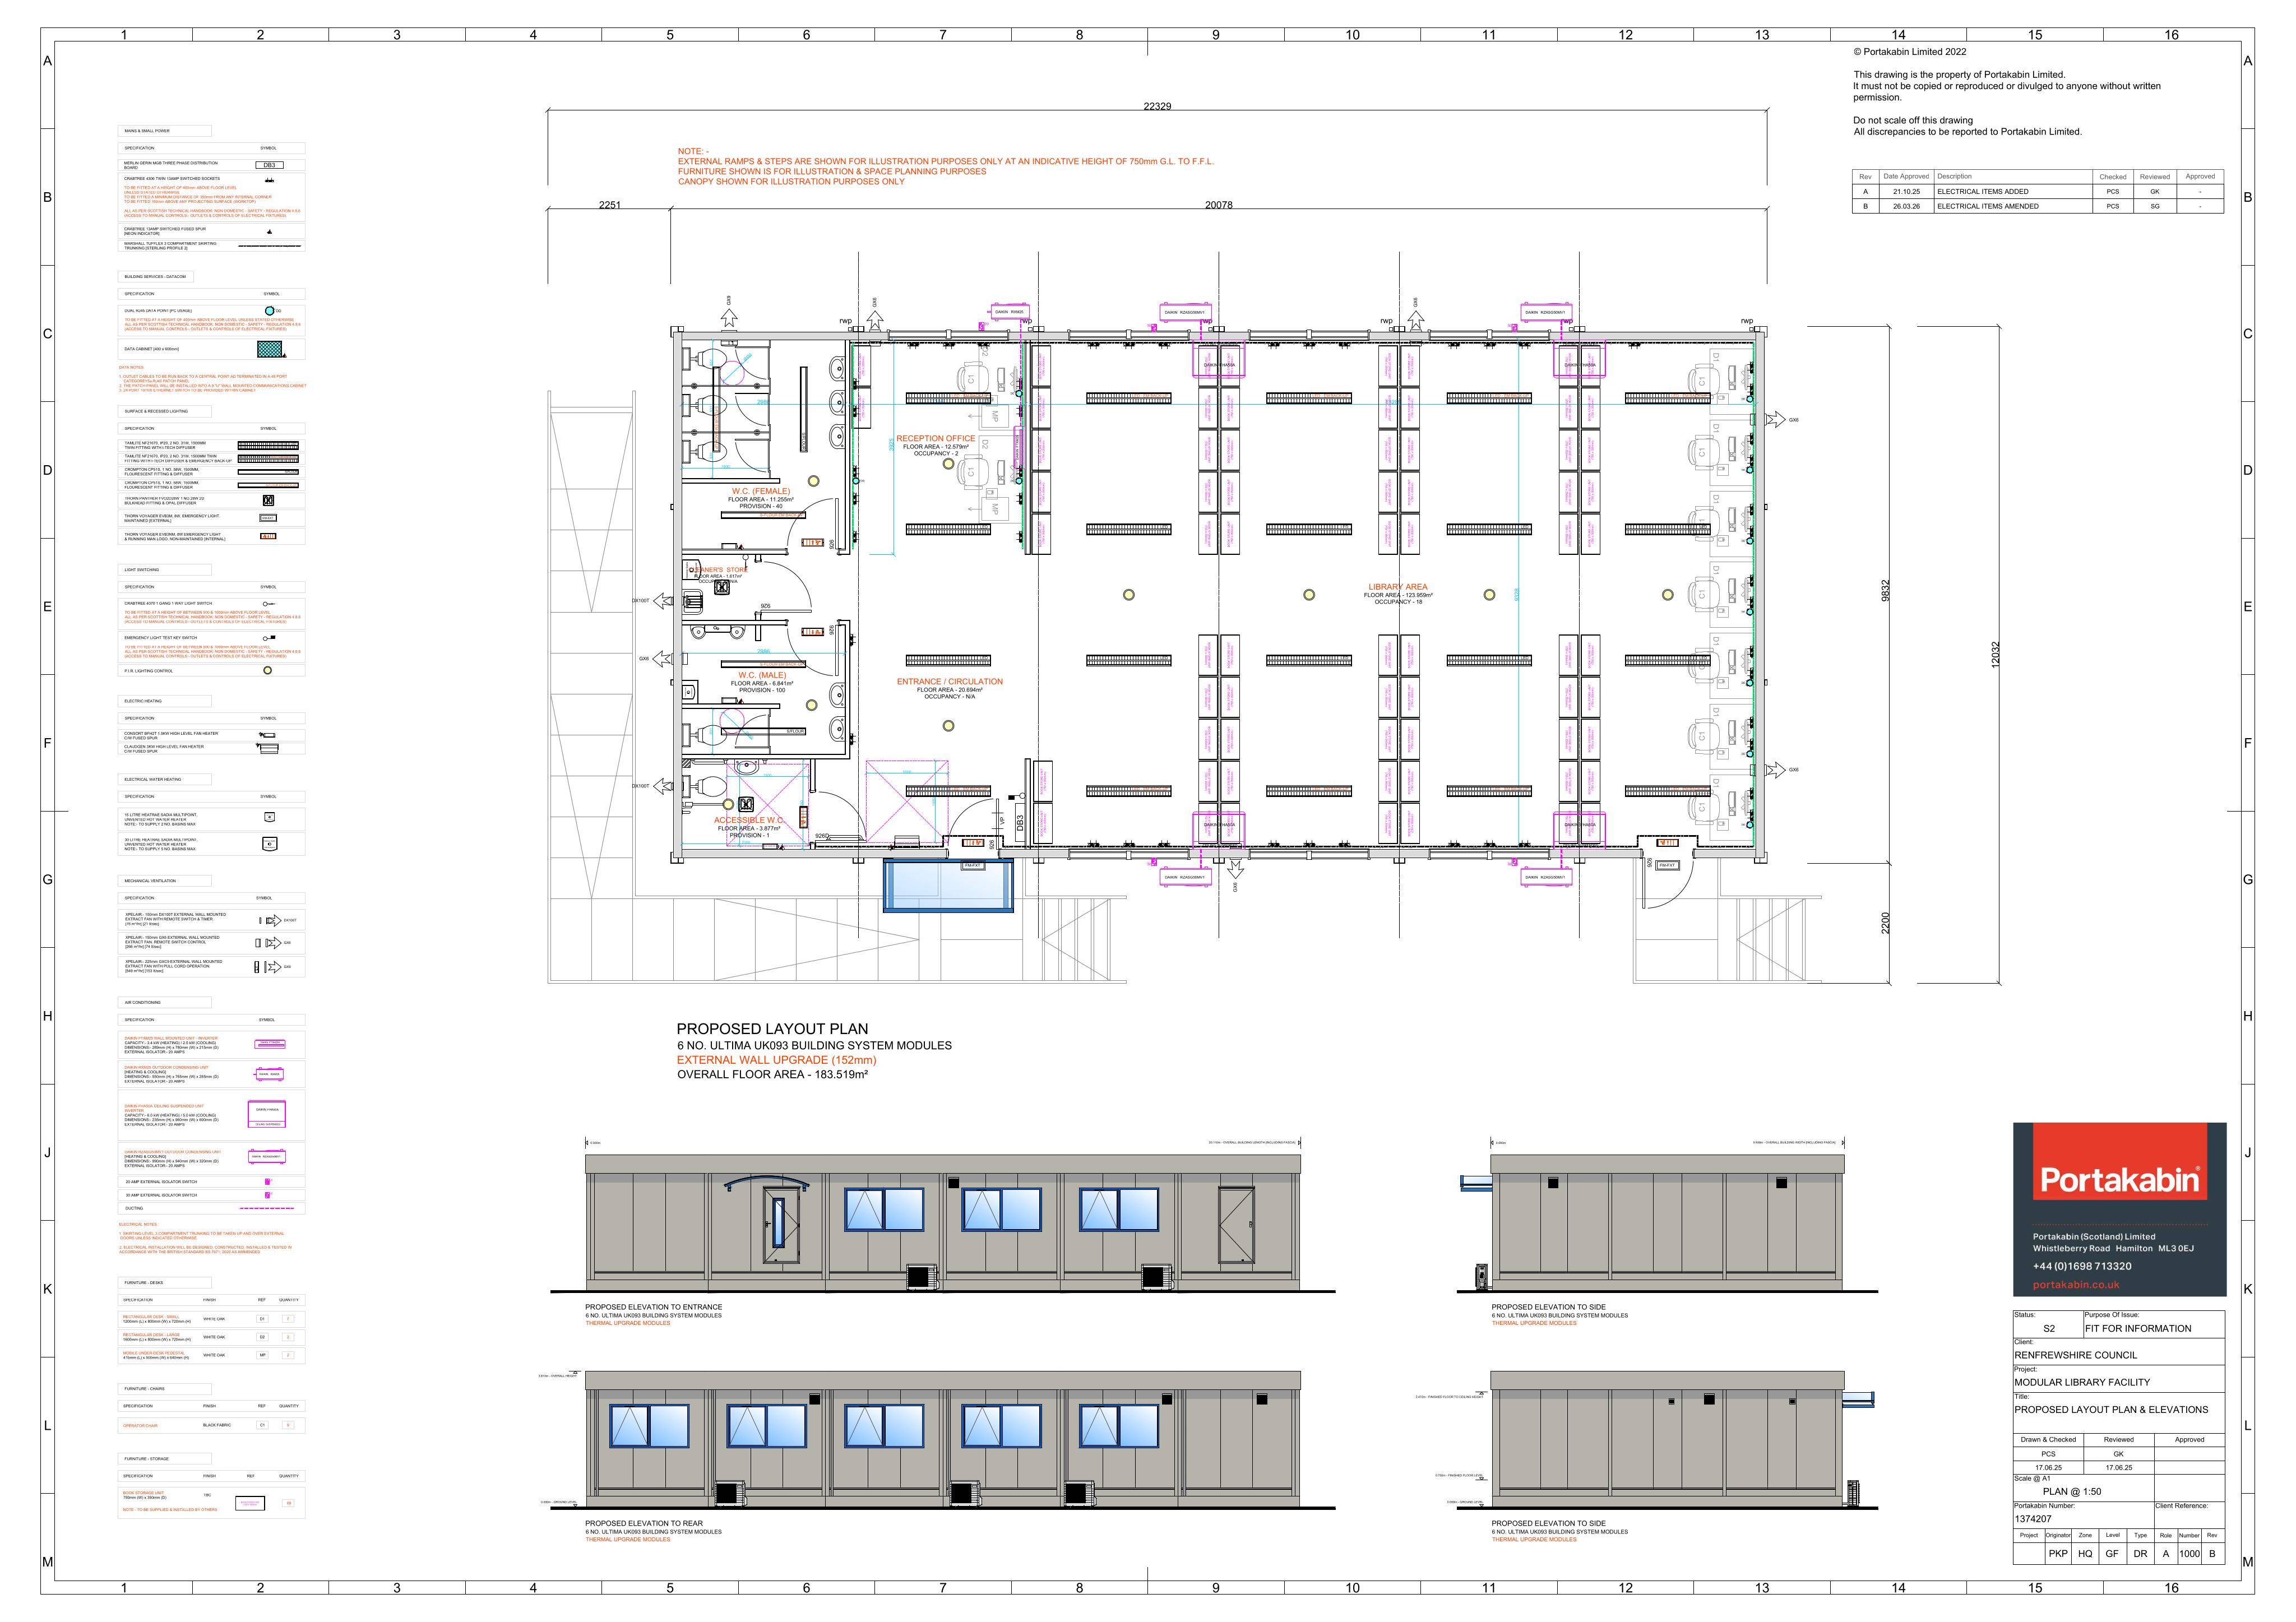Select the P.I.R. lighting control legend symbol
Screen dimensions: 2296x1622
pyautogui.click(x=267, y=670)
